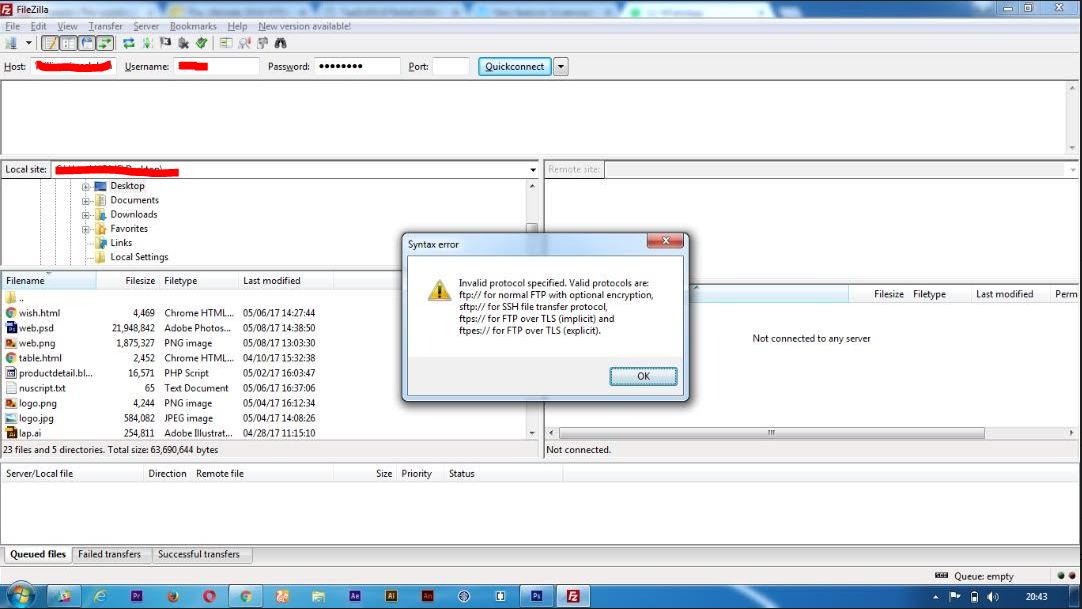
Task: Focus the Port input field
Action: click(451, 66)
